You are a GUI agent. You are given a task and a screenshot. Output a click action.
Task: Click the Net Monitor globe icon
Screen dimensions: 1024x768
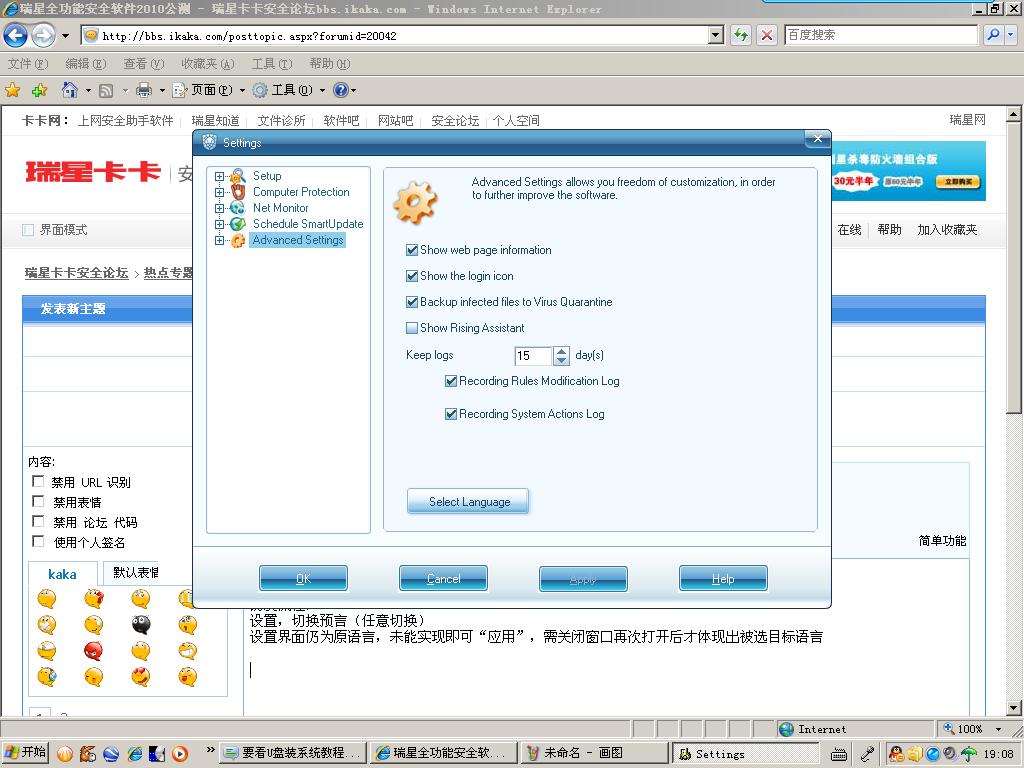coord(238,208)
